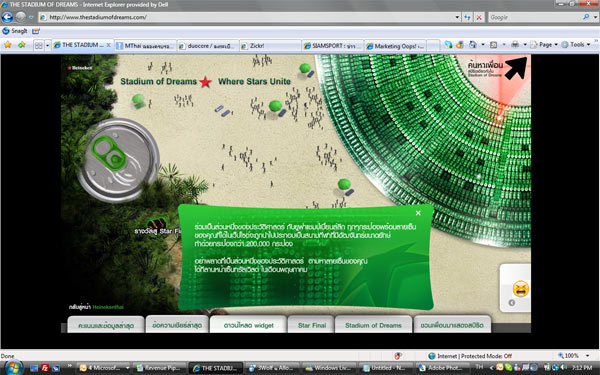Image resolution: width=600 pixels, height=375 pixels.
Task: Click the address bar URL field
Action: coord(245,17)
